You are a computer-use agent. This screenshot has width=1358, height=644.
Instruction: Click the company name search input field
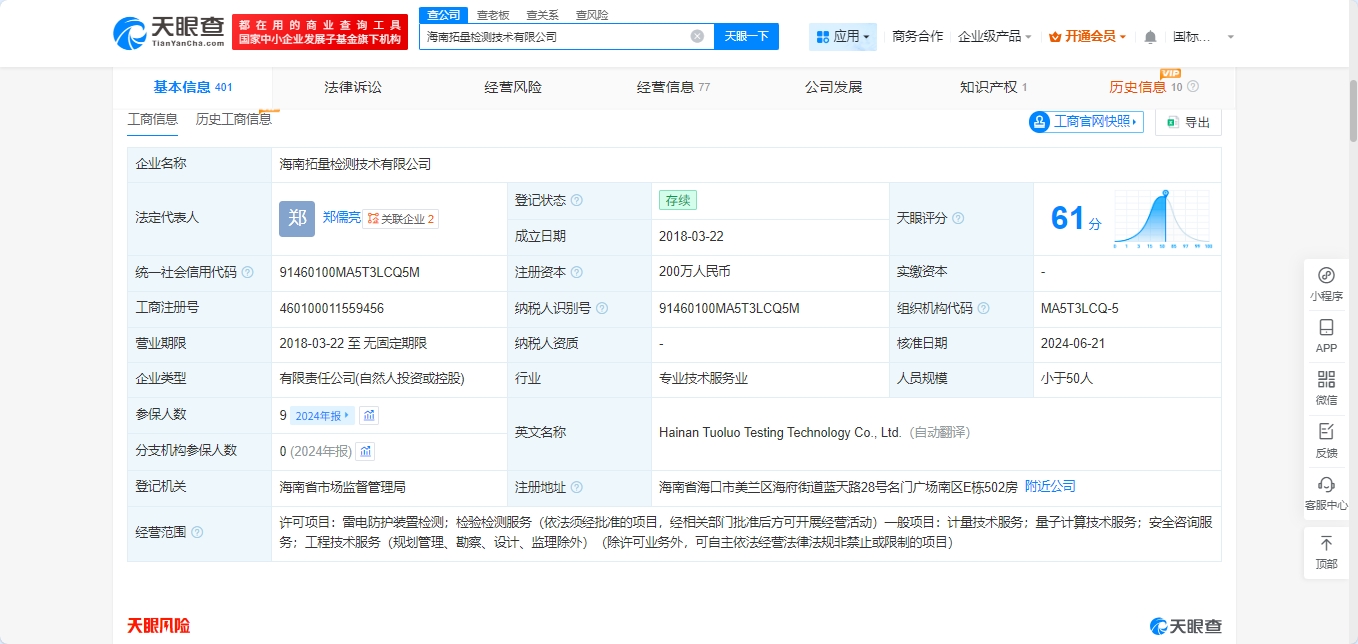pyautogui.click(x=554, y=37)
